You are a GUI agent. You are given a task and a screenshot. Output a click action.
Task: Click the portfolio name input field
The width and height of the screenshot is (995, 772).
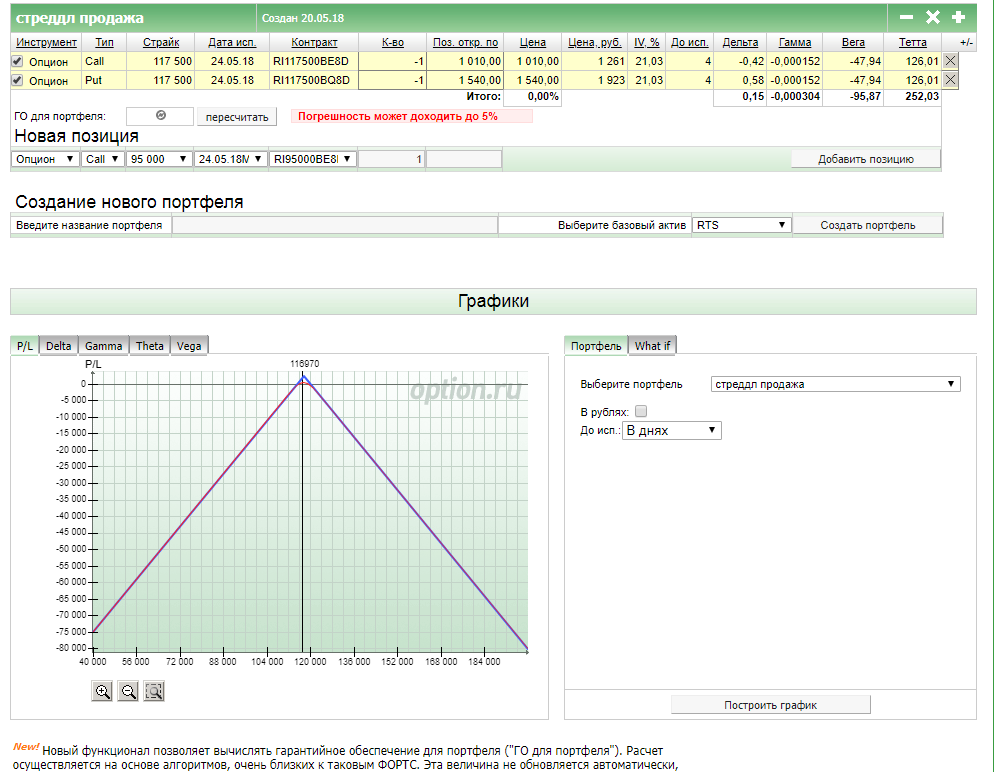pyautogui.click(x=334, y=226)
